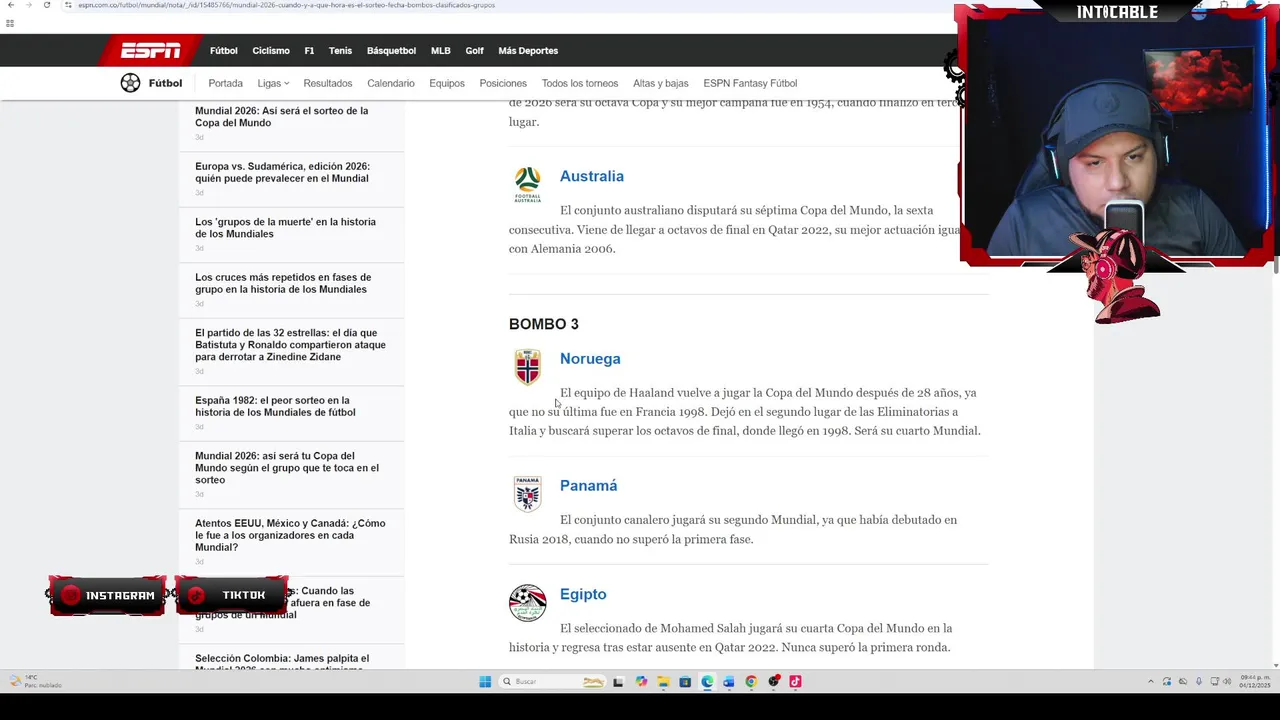The width and height of the screenshot is (1280, 720).
Task: Expand the Ligas dropdown menu
Action: 272,83
